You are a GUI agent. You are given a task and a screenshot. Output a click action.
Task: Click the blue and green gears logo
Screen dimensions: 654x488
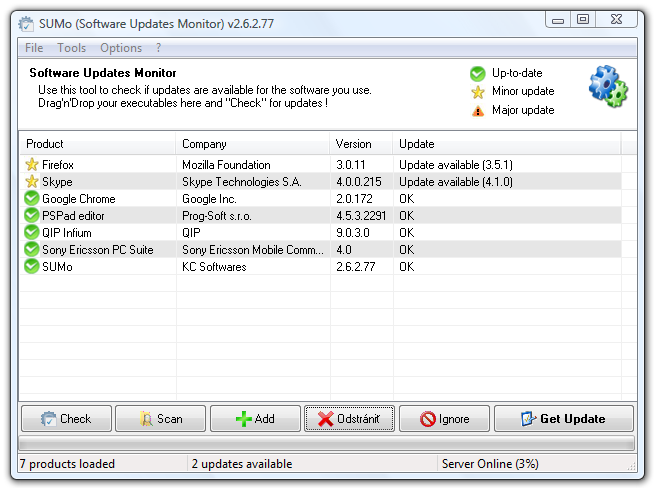click(609, 86)
